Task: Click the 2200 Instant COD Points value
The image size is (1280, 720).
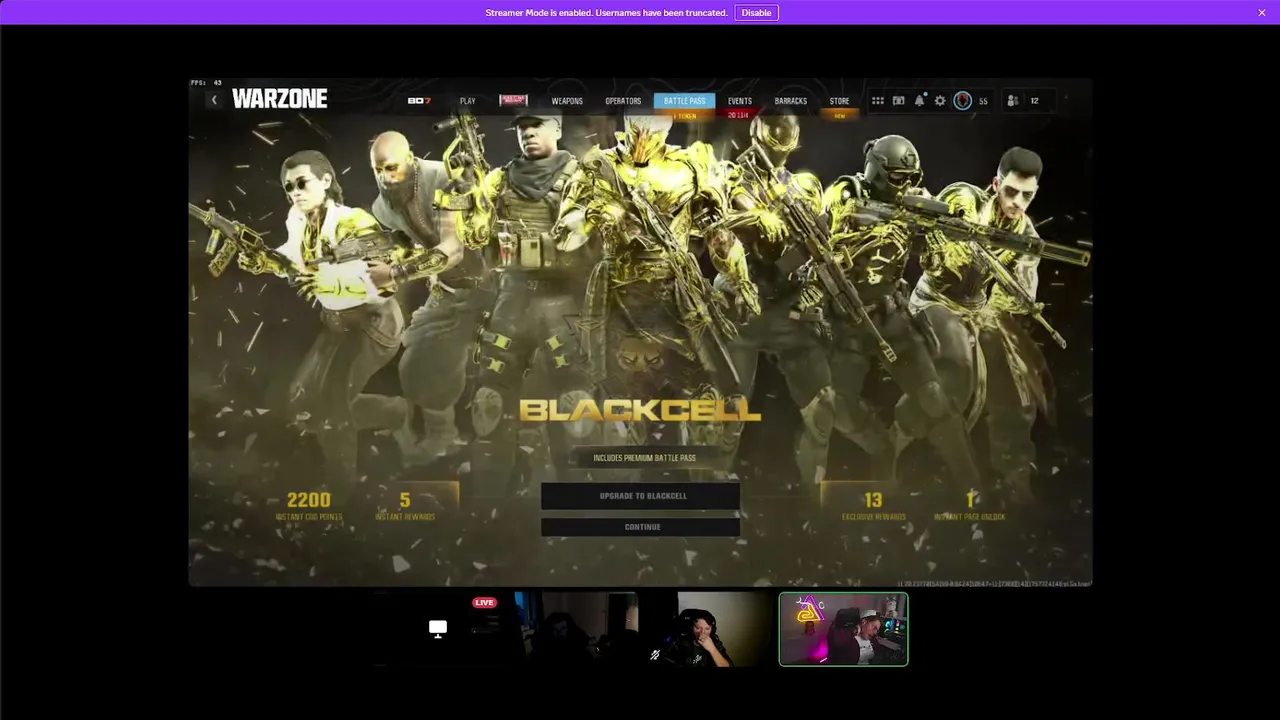Action: (x=308, y=500)
